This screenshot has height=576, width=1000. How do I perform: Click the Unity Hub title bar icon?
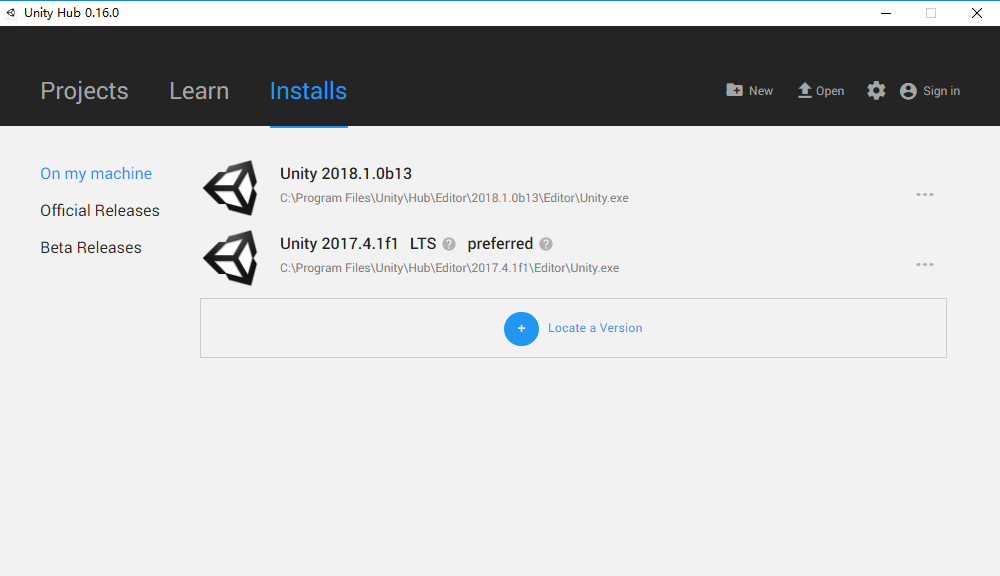tap(11, 13)
